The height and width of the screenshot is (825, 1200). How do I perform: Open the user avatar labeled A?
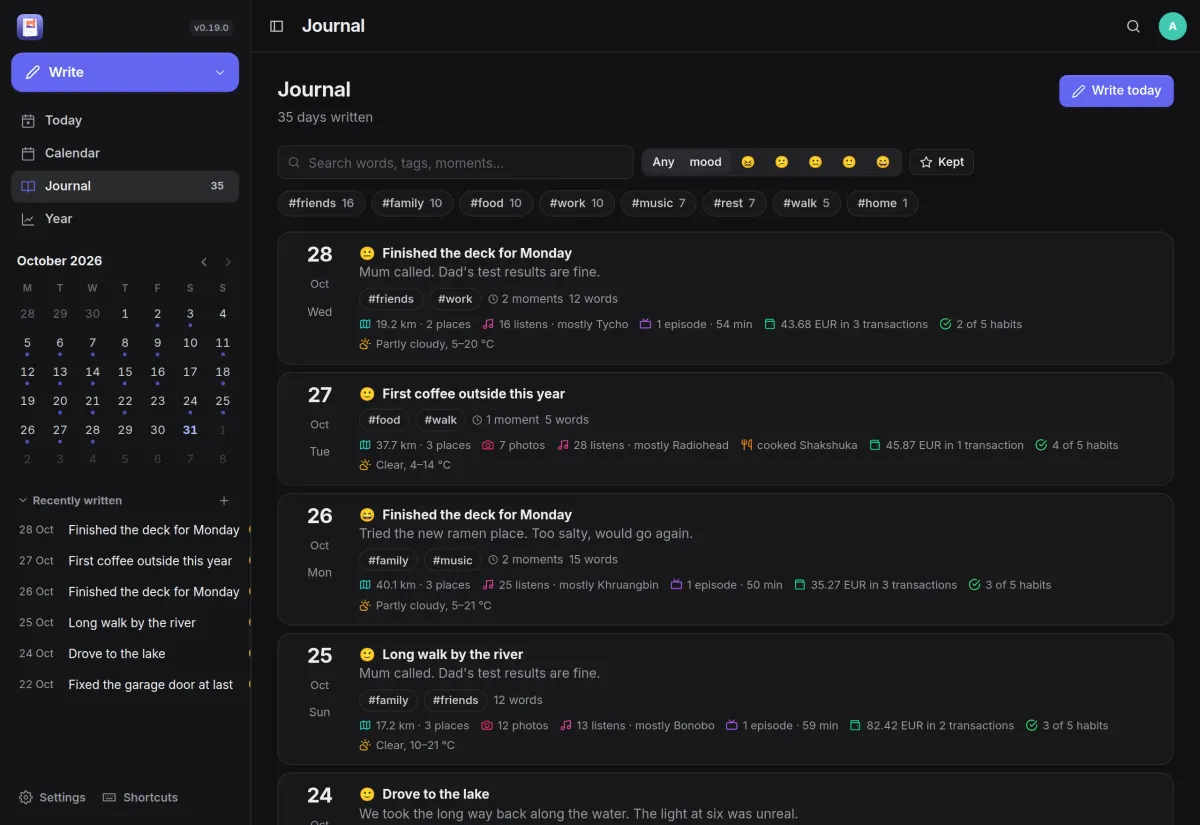click(1172, 26)
